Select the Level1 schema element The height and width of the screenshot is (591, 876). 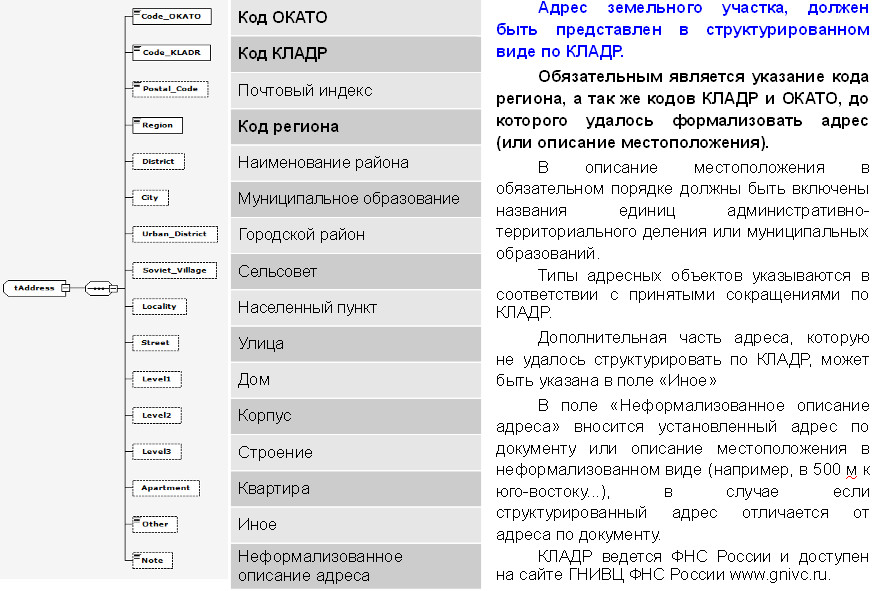156,379
